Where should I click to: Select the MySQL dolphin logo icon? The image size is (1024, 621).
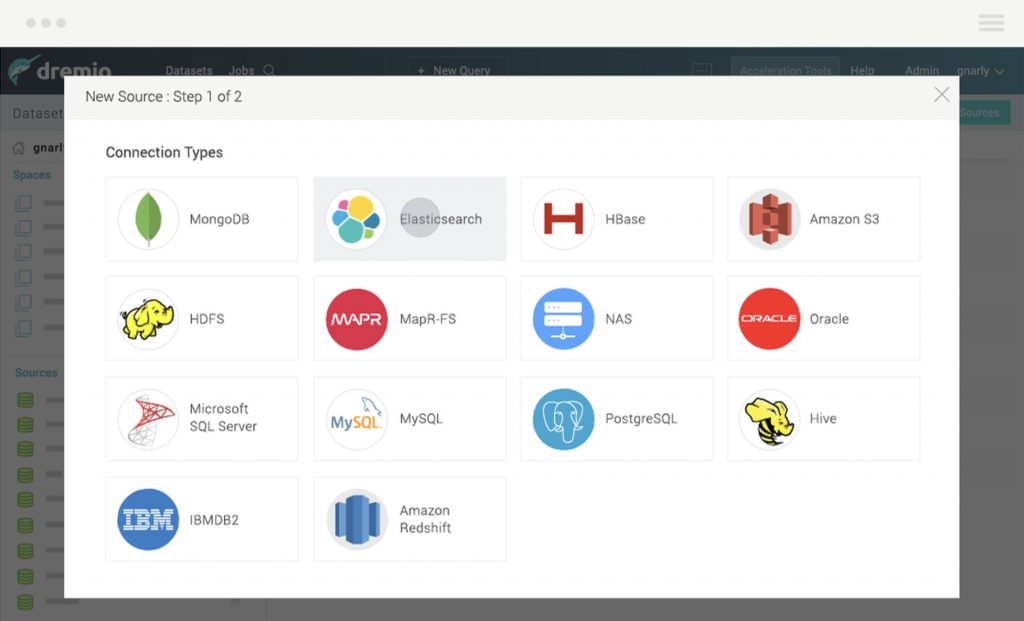coord(356,419)
